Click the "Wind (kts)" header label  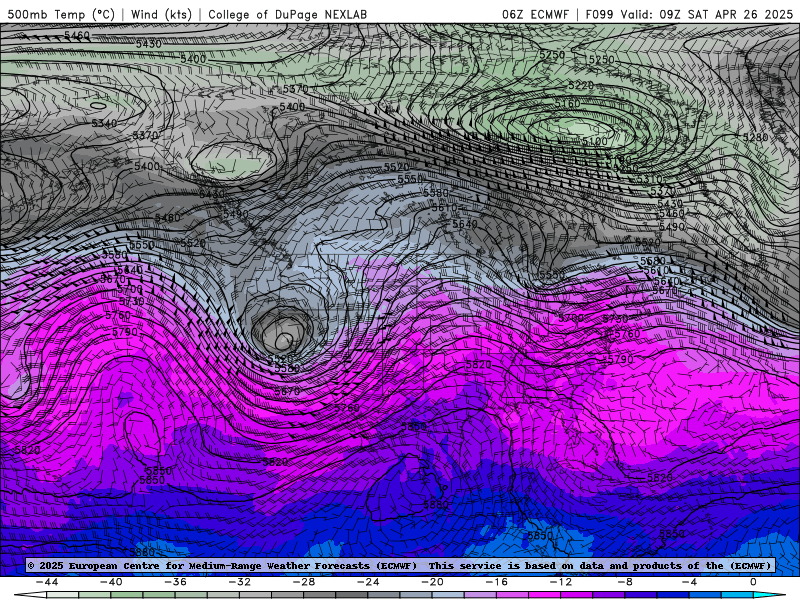[x=161, y=14]
